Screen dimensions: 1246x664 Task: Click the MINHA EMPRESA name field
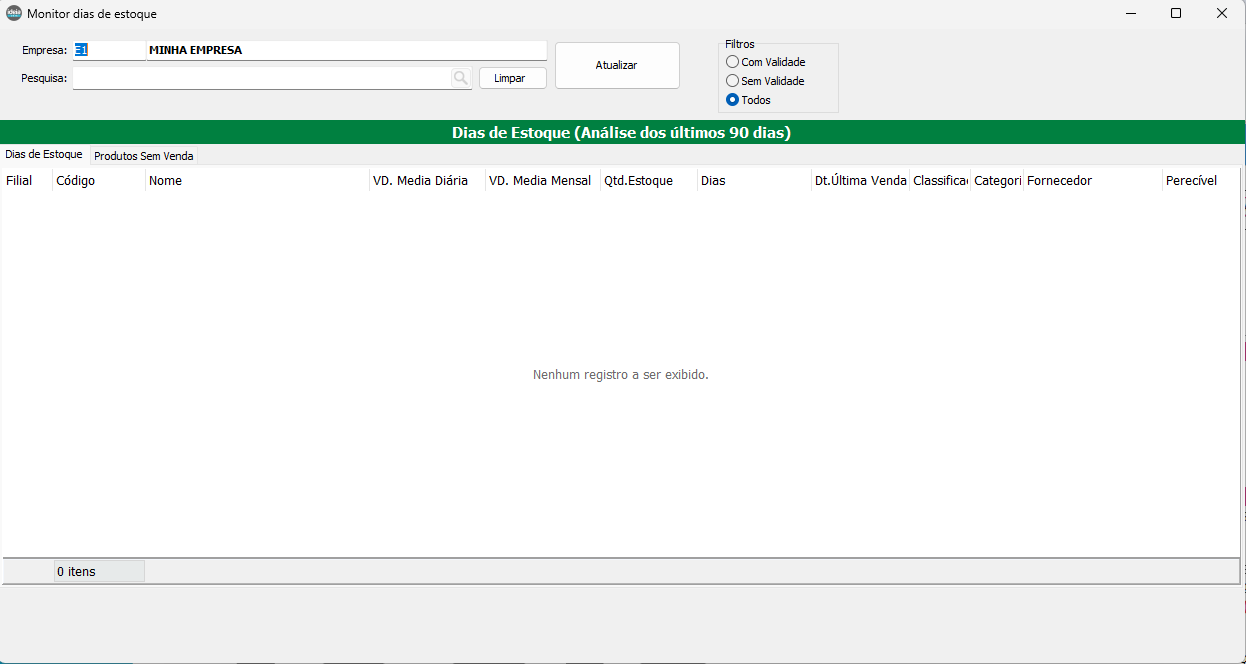coord(345,50)
